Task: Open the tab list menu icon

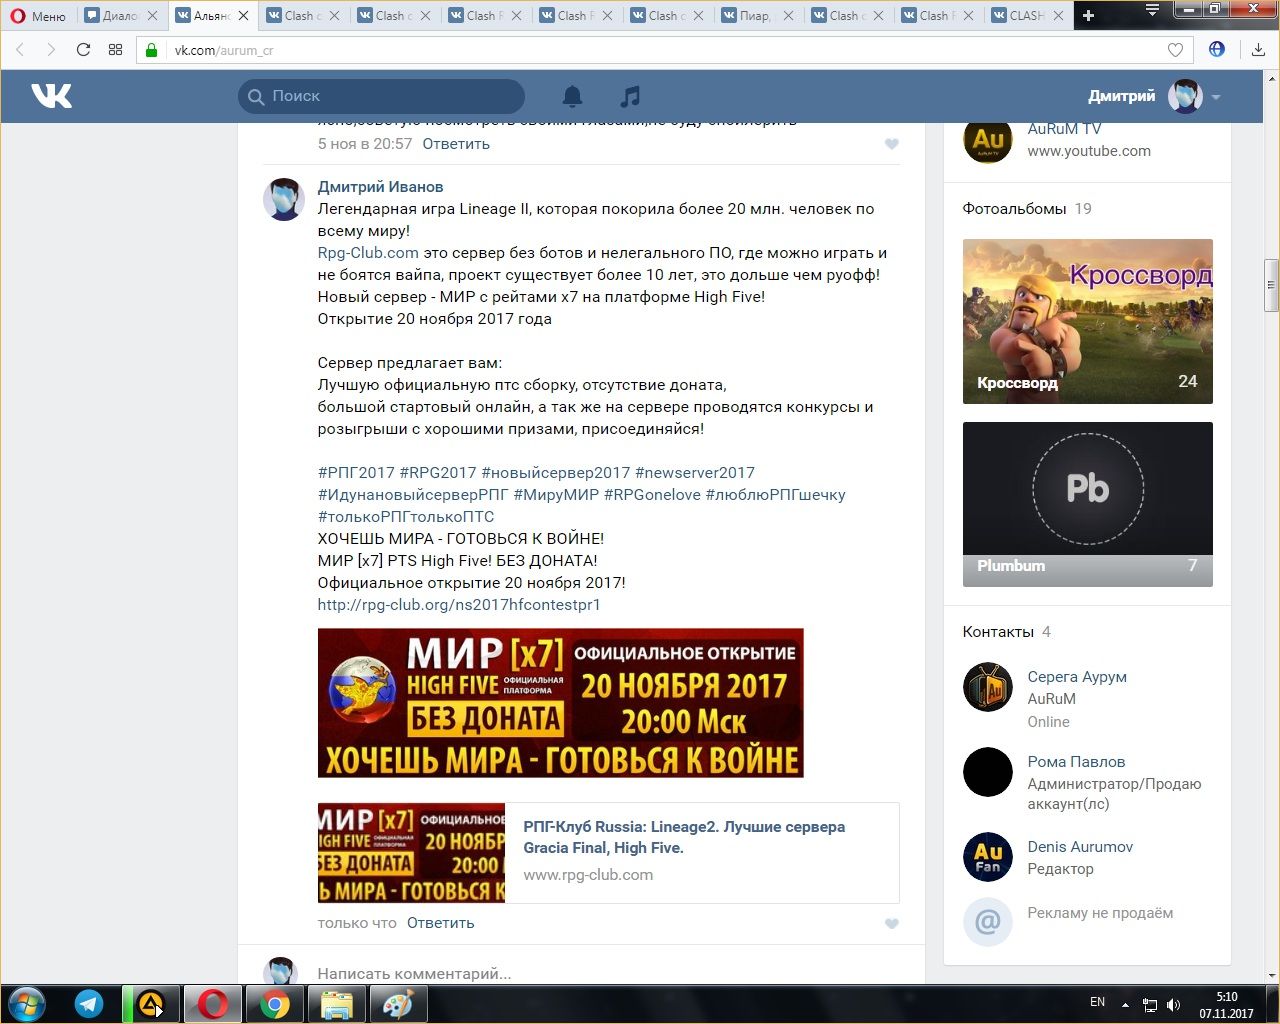Action: point(1152,11)
